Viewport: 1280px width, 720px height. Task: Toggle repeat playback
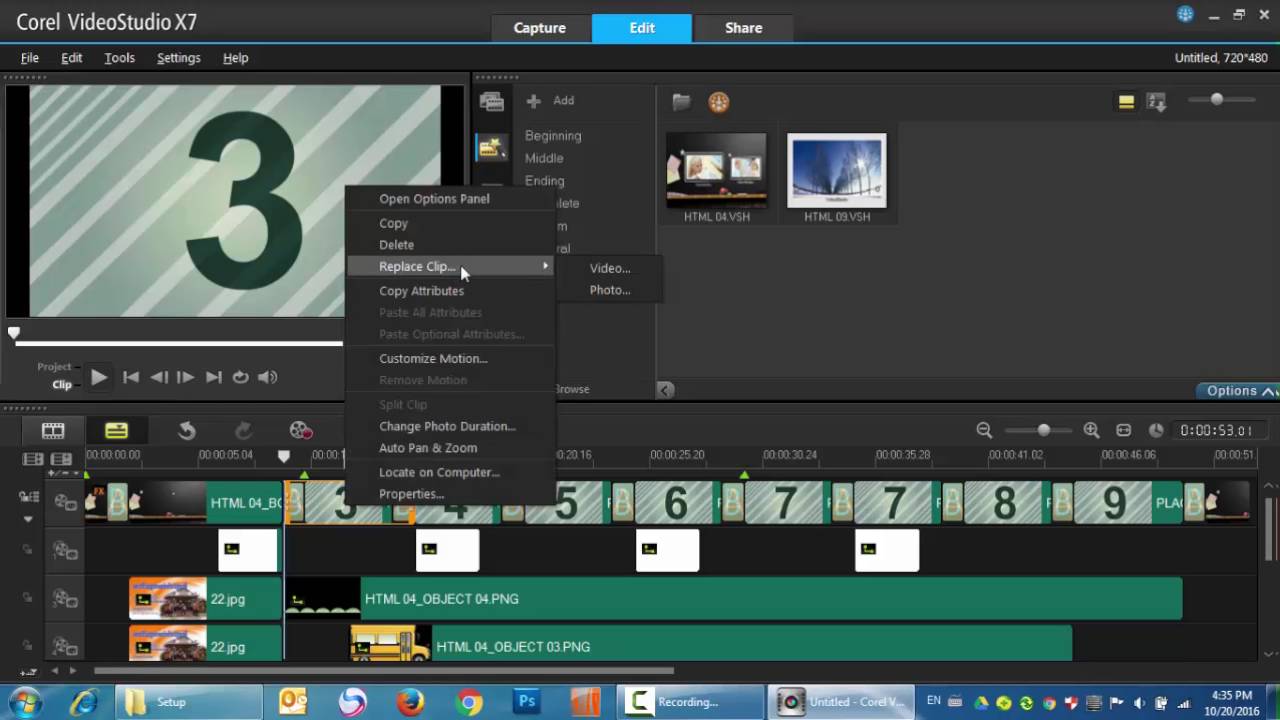pos(240,377)
